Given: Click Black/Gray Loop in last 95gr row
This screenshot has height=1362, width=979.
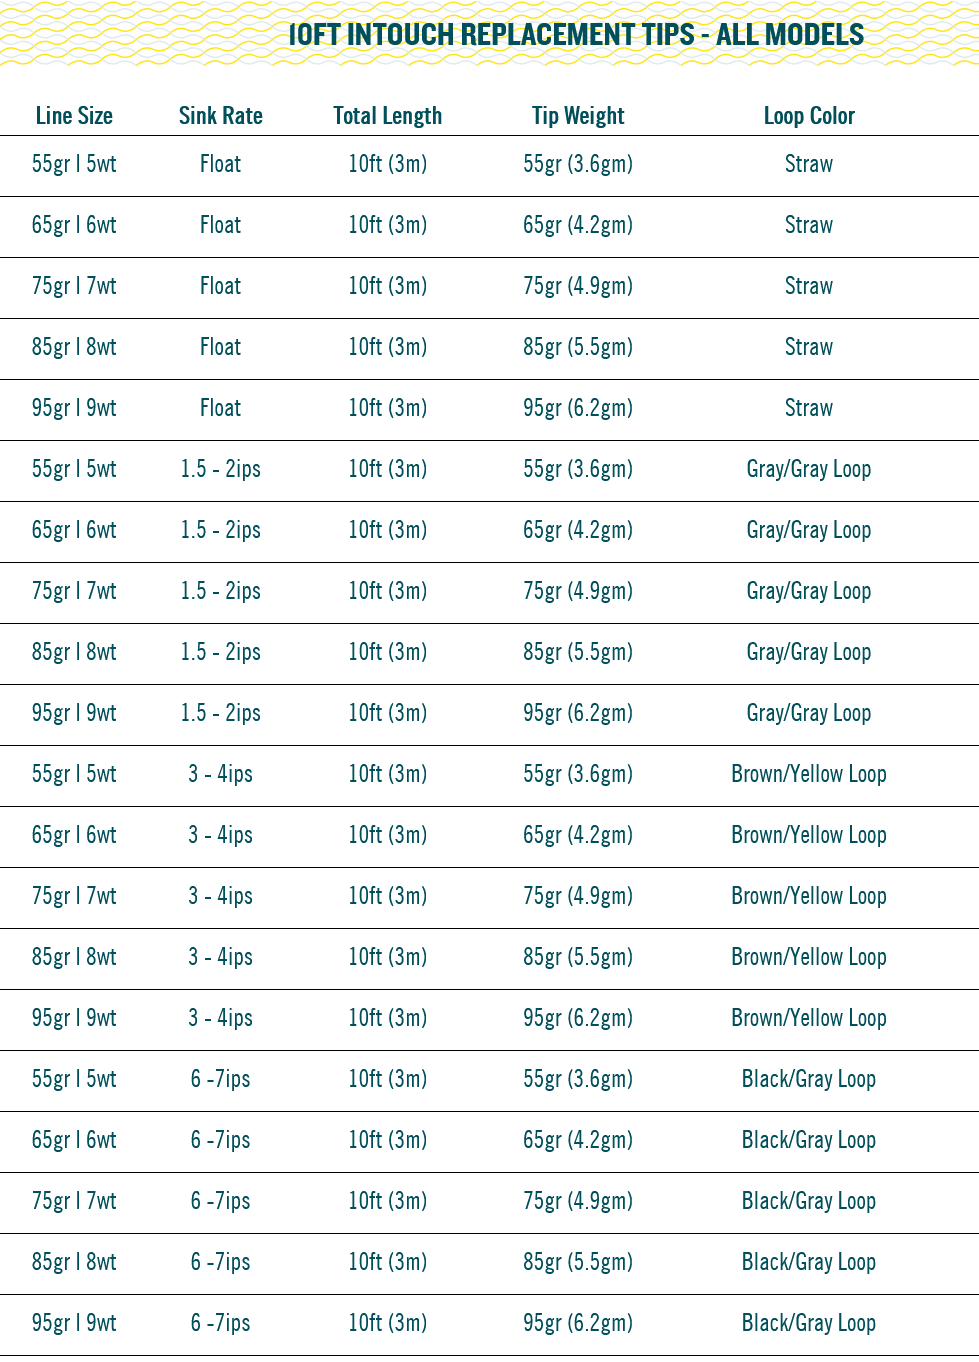Looking at the screenshot, I should click(x=809, y=1323).
